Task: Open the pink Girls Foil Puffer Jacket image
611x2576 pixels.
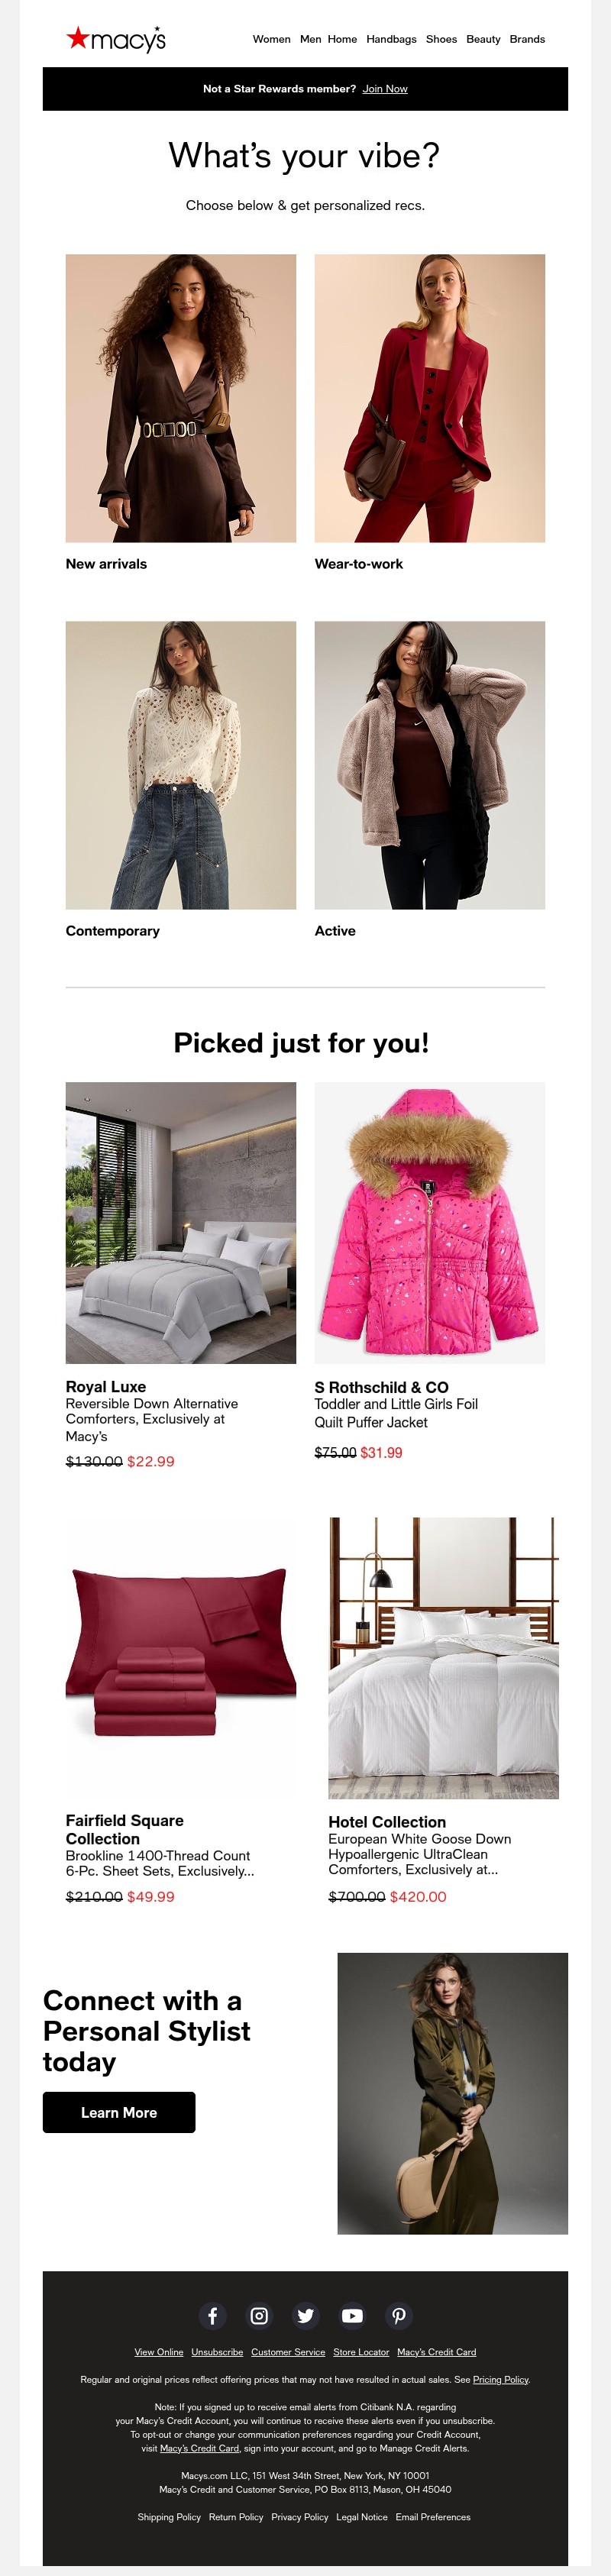Action: [430, 1222]
